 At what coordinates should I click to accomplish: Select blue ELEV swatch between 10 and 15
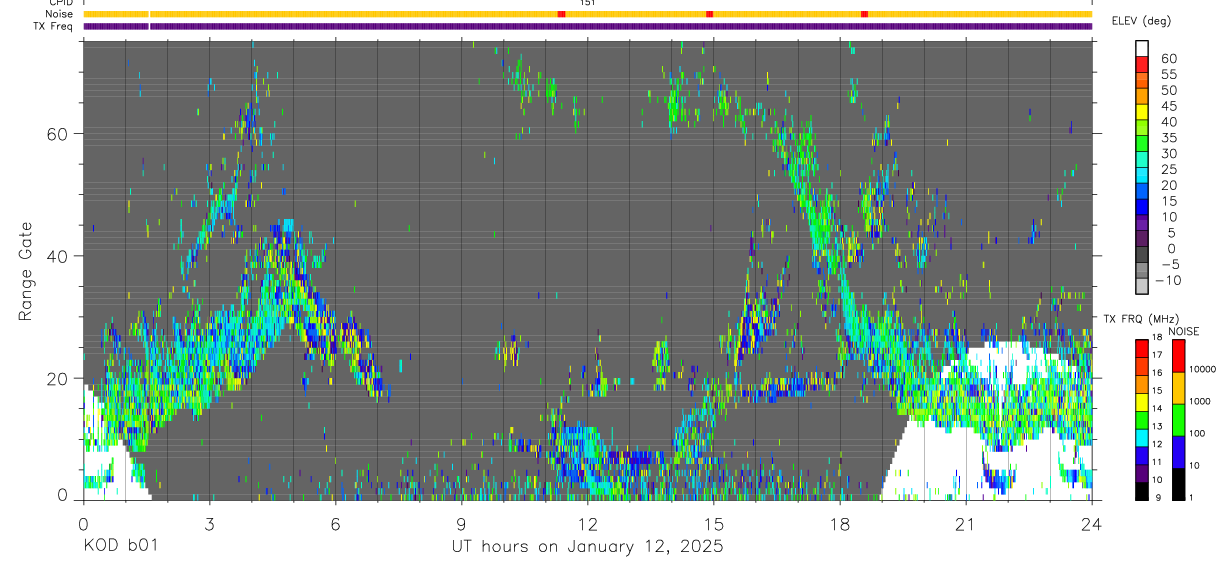pos(1142,207)
